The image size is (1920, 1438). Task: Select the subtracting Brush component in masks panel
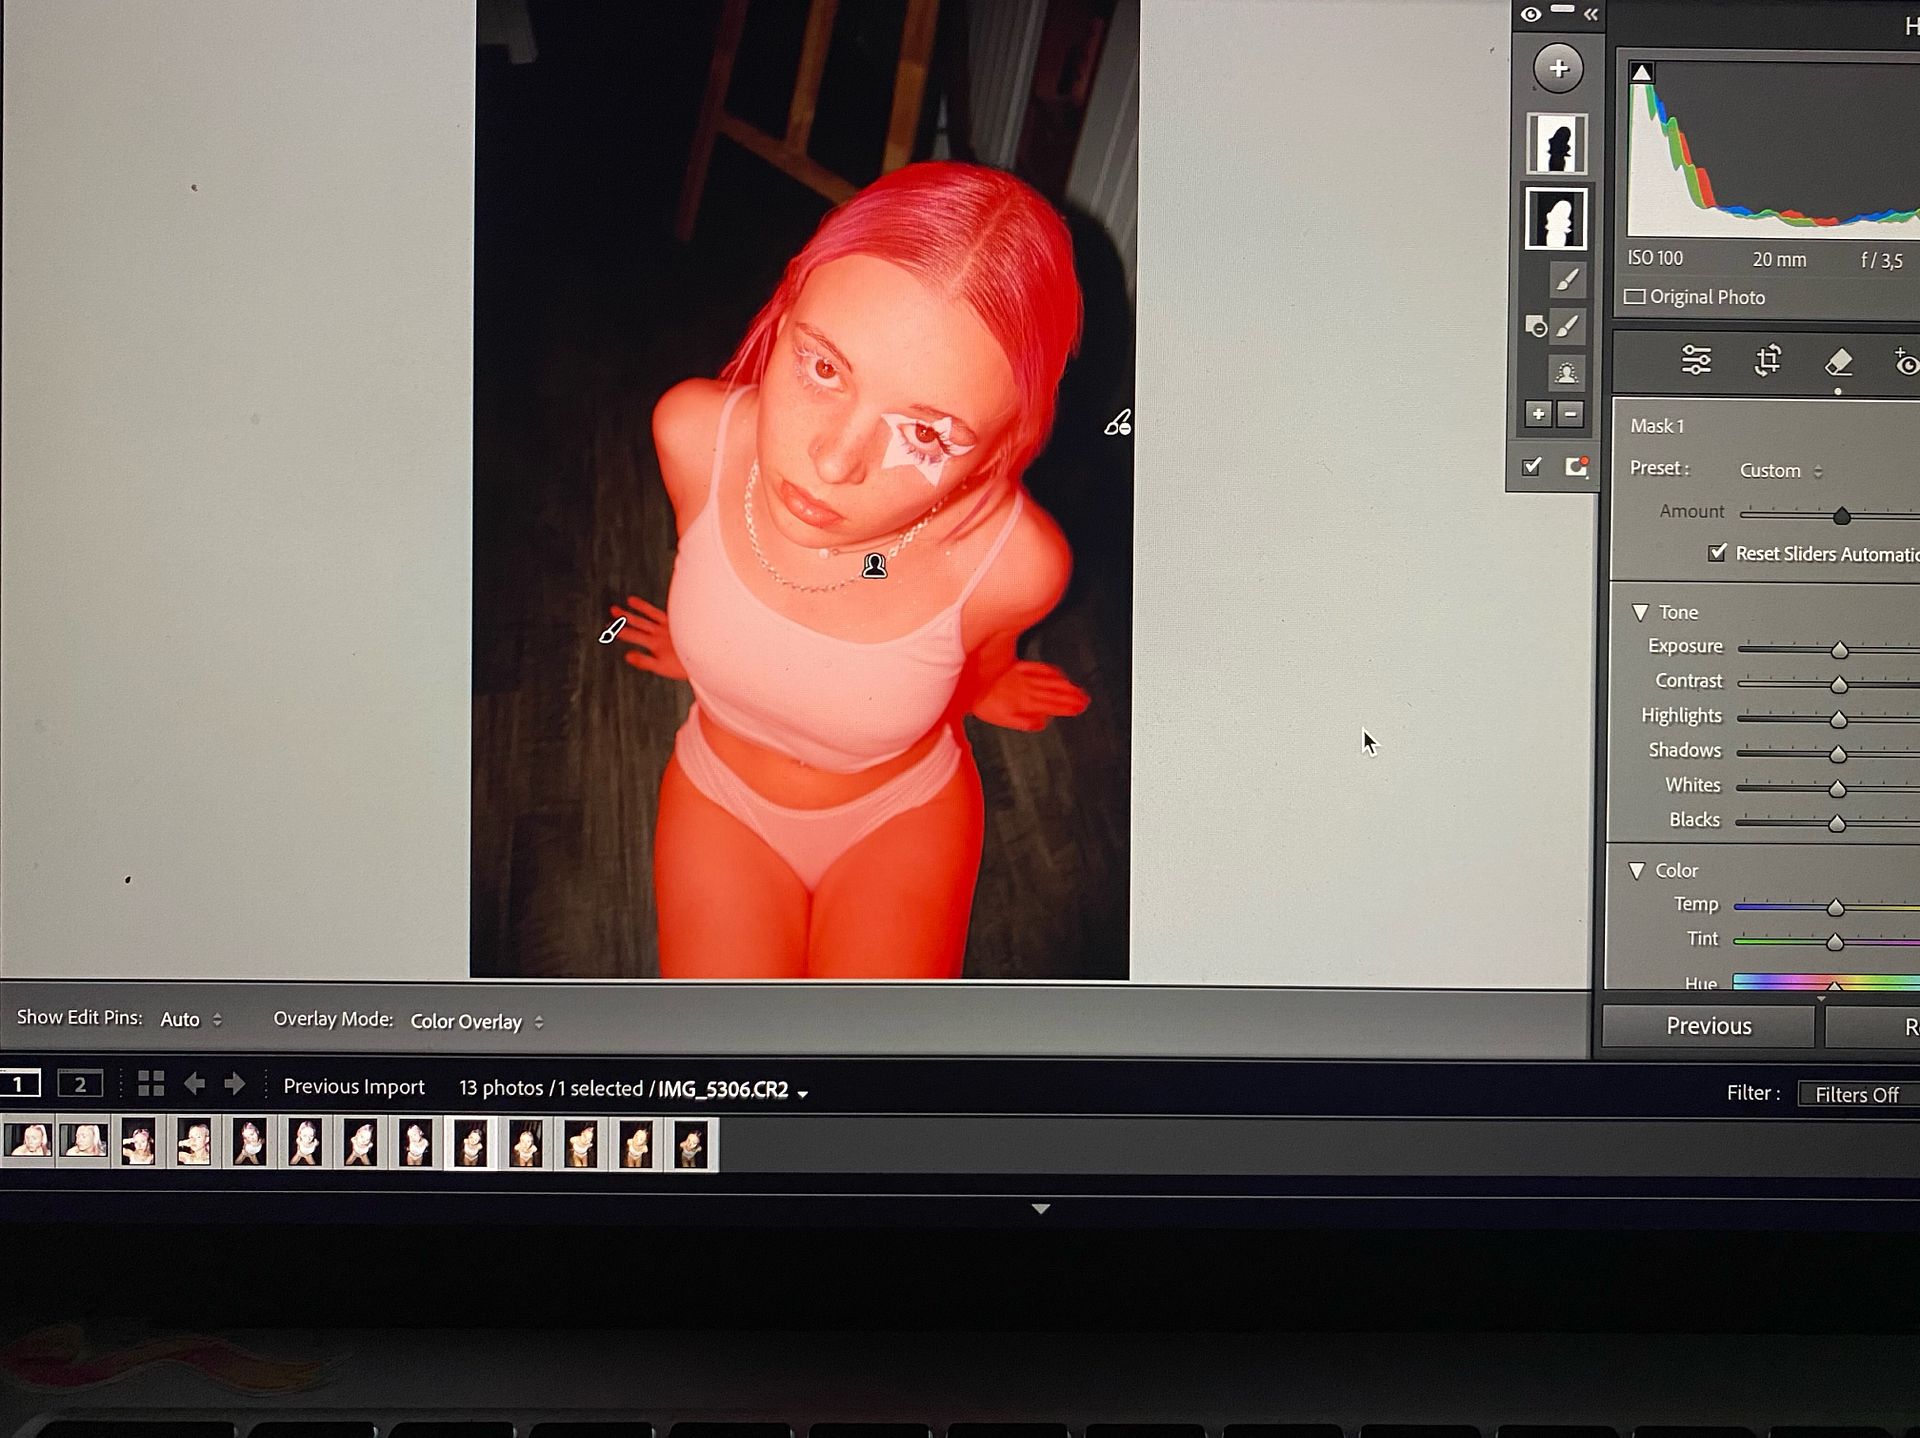tap(1567, 326)
